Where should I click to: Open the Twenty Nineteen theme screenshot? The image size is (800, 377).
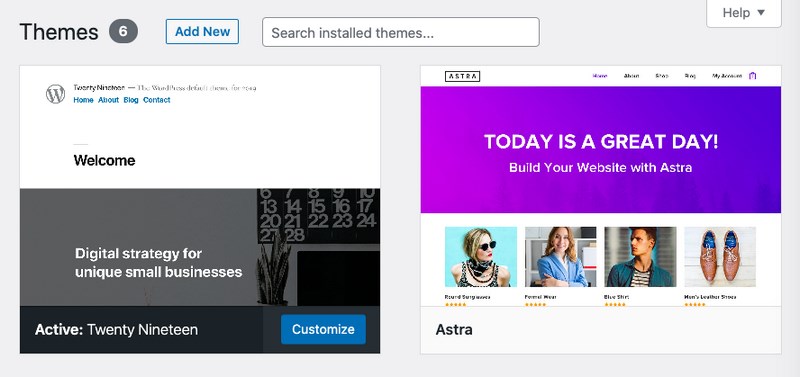click(200, 186)
